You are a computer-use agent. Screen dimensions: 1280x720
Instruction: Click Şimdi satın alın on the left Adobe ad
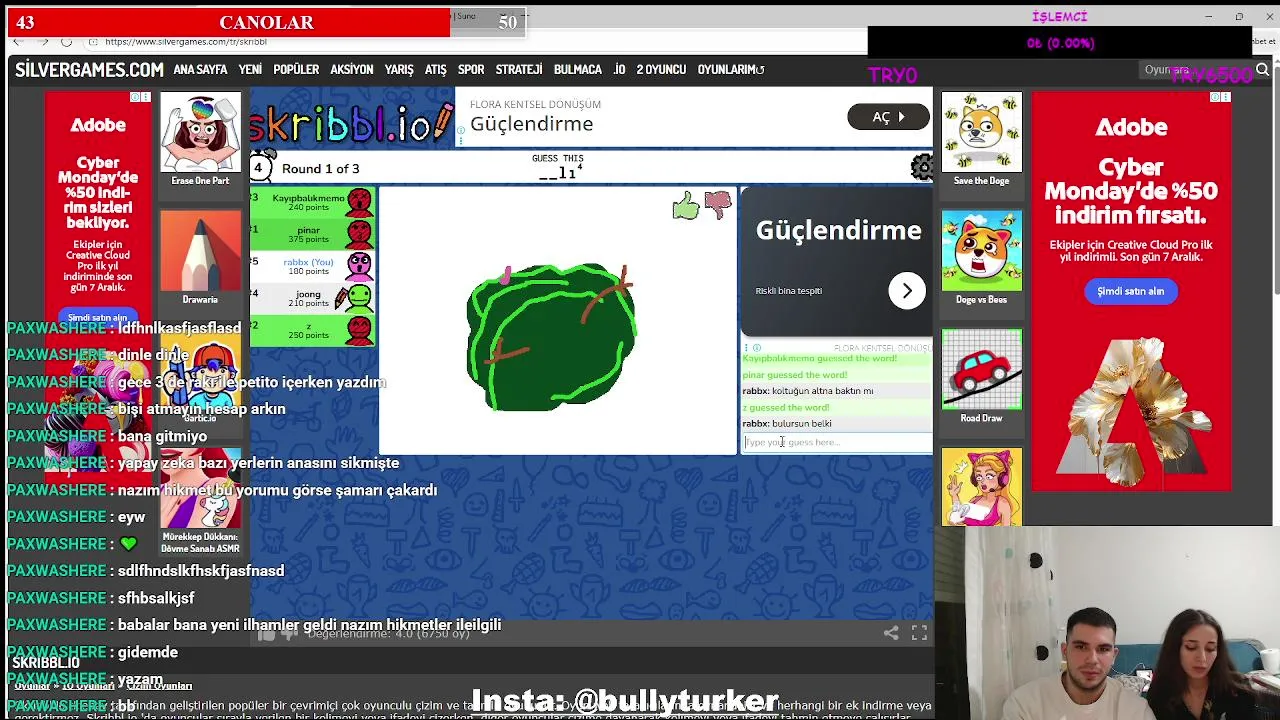[x=98, y=317]
